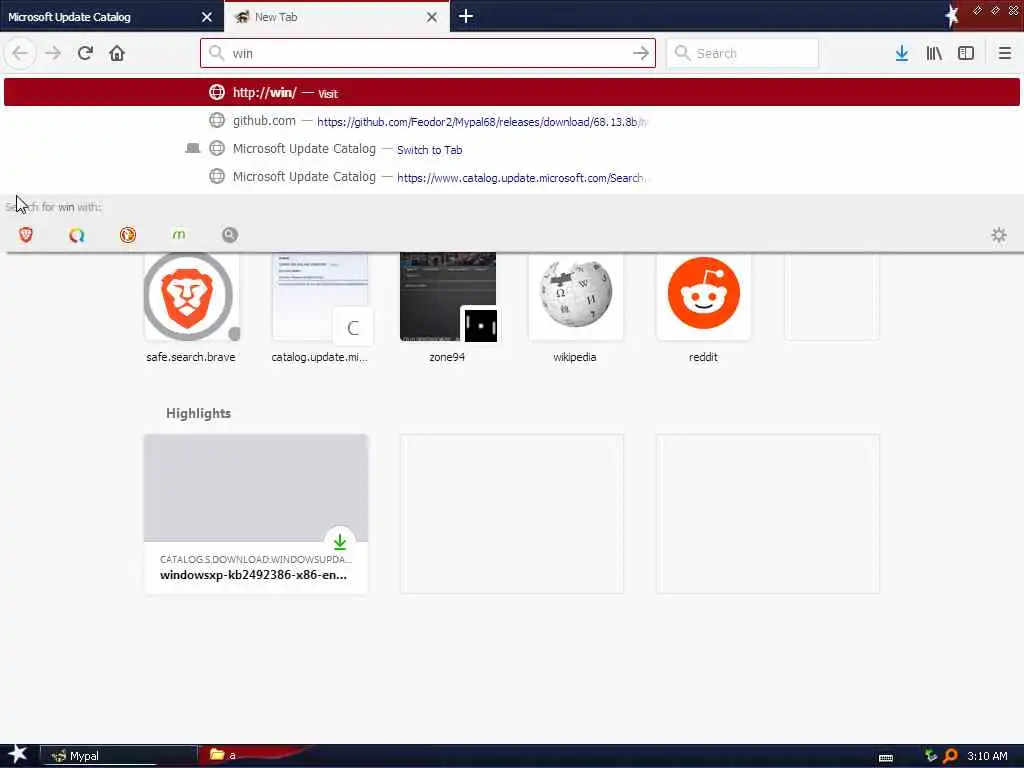
Task: Open the start star button on taskbar
Action: (x=18, y=755)
